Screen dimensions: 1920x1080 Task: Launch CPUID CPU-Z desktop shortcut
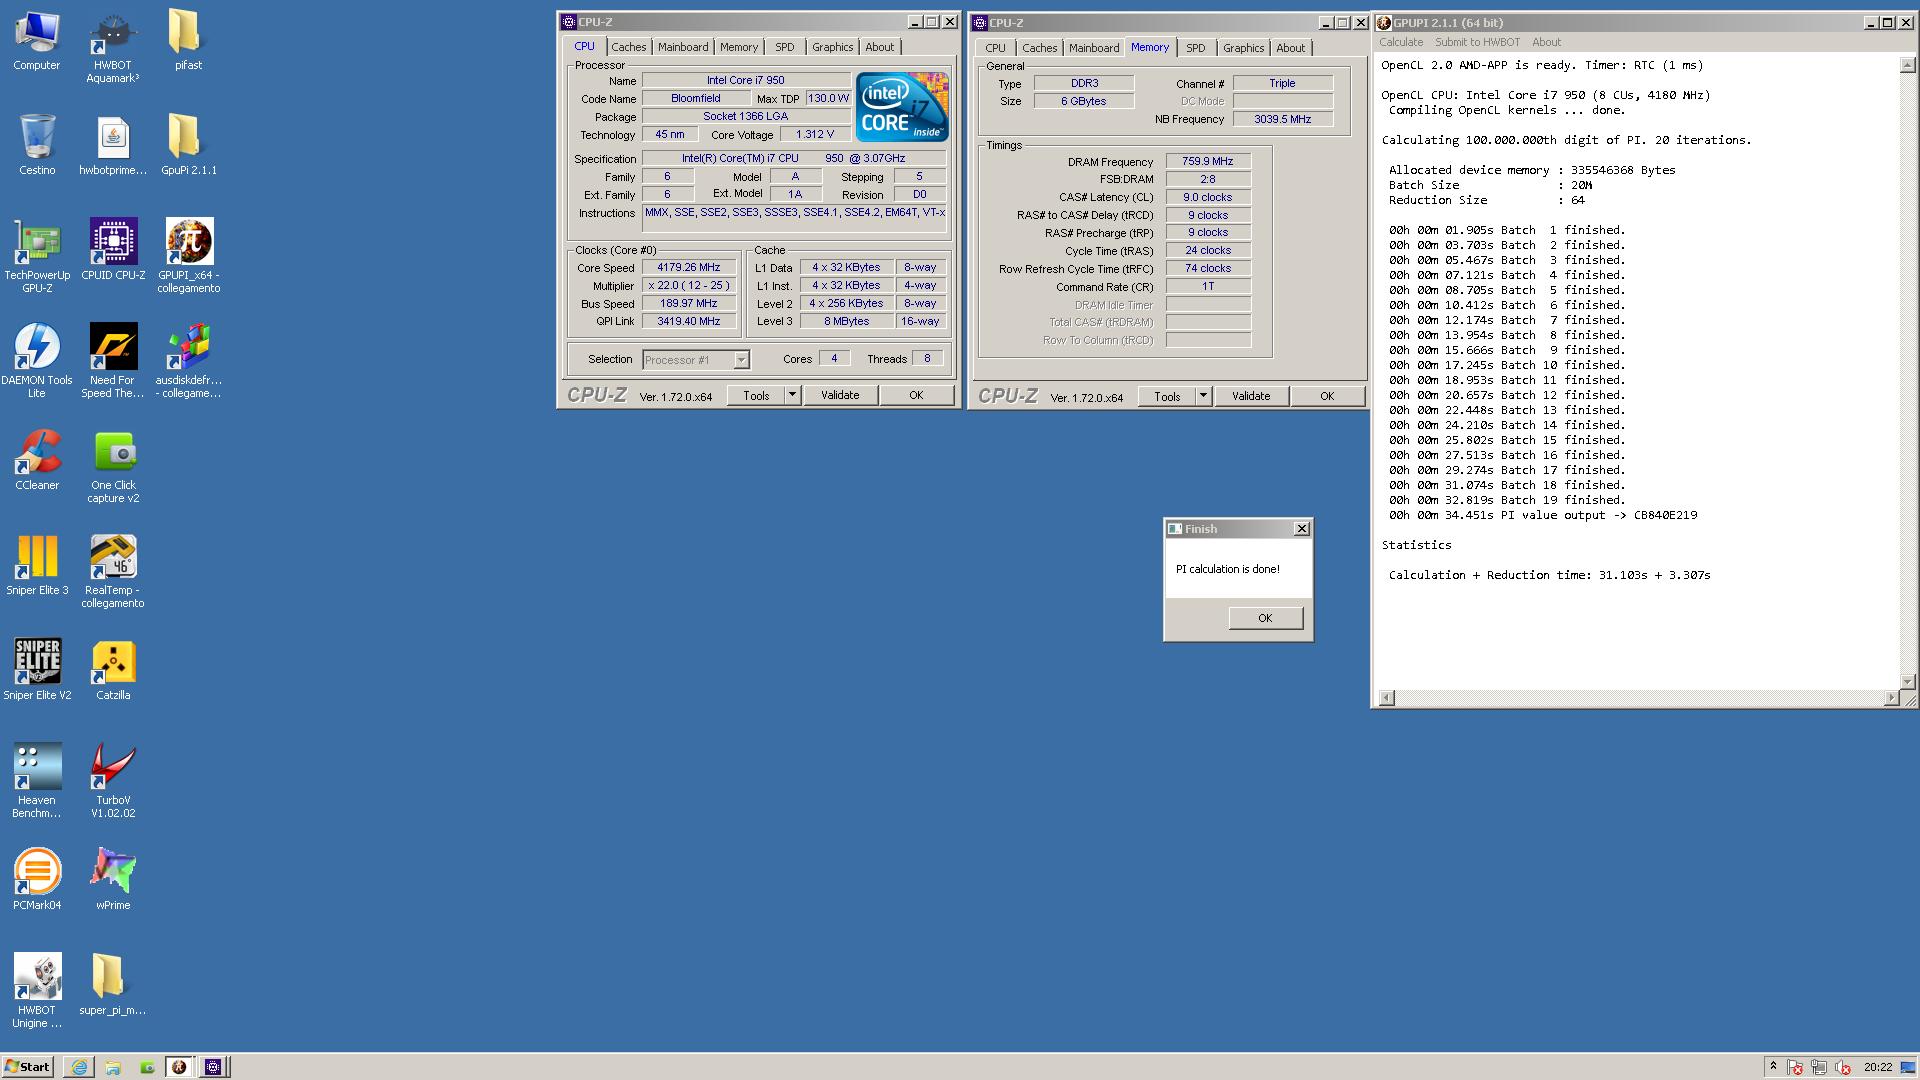pos(113,250)
